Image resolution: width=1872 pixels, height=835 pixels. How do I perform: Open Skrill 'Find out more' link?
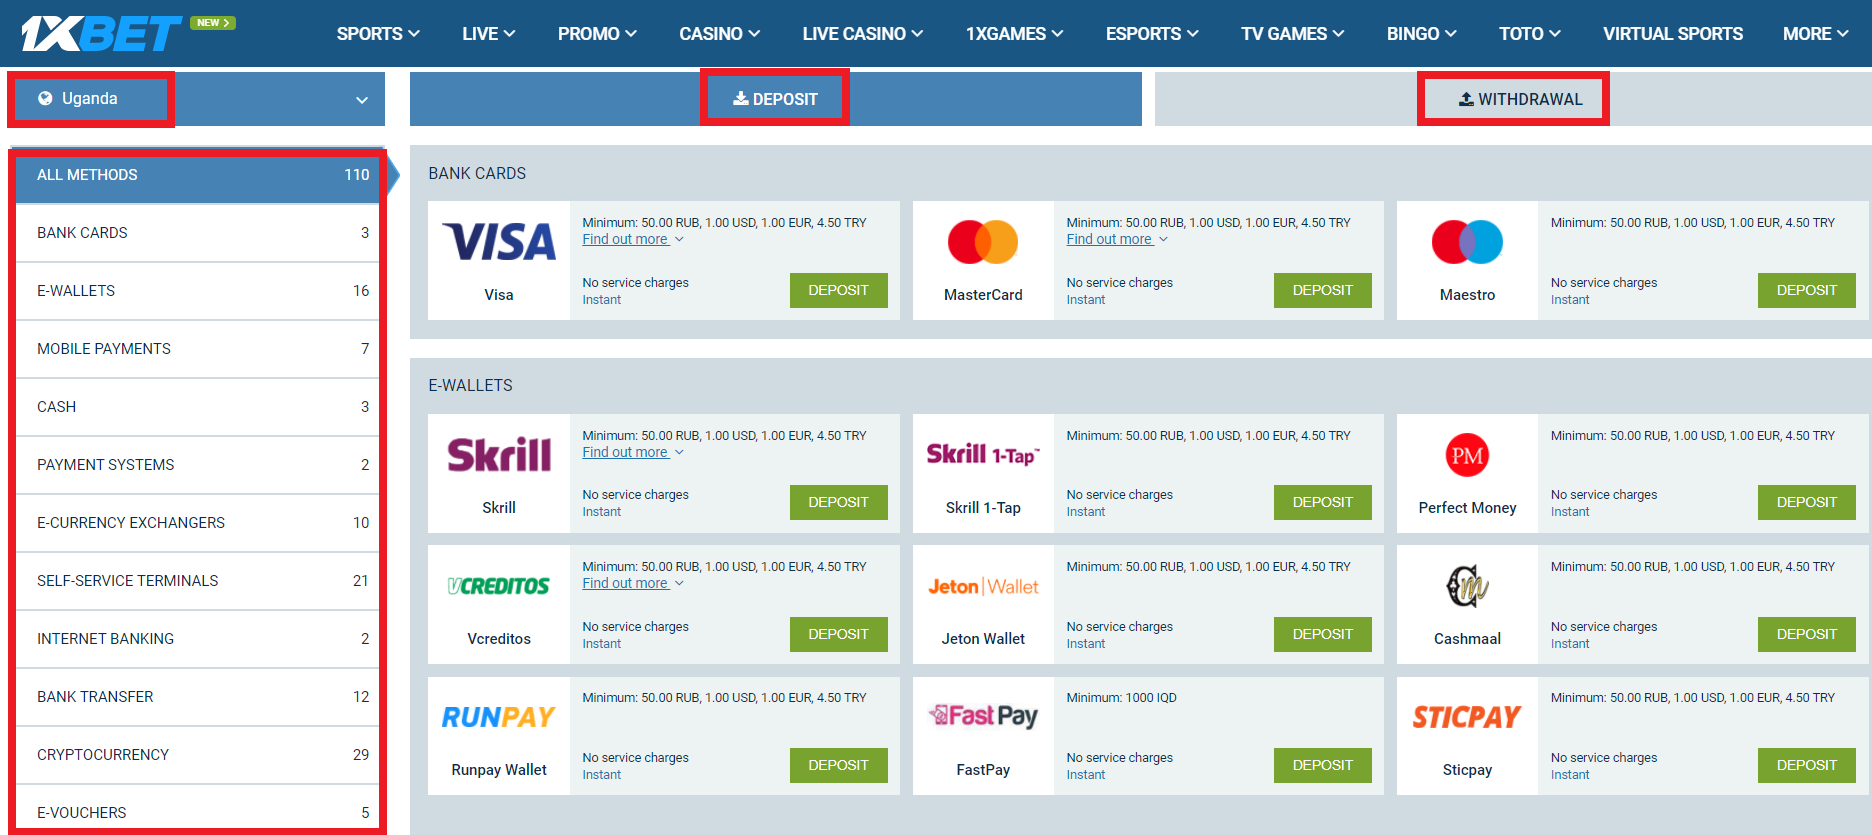coord(626,453)
